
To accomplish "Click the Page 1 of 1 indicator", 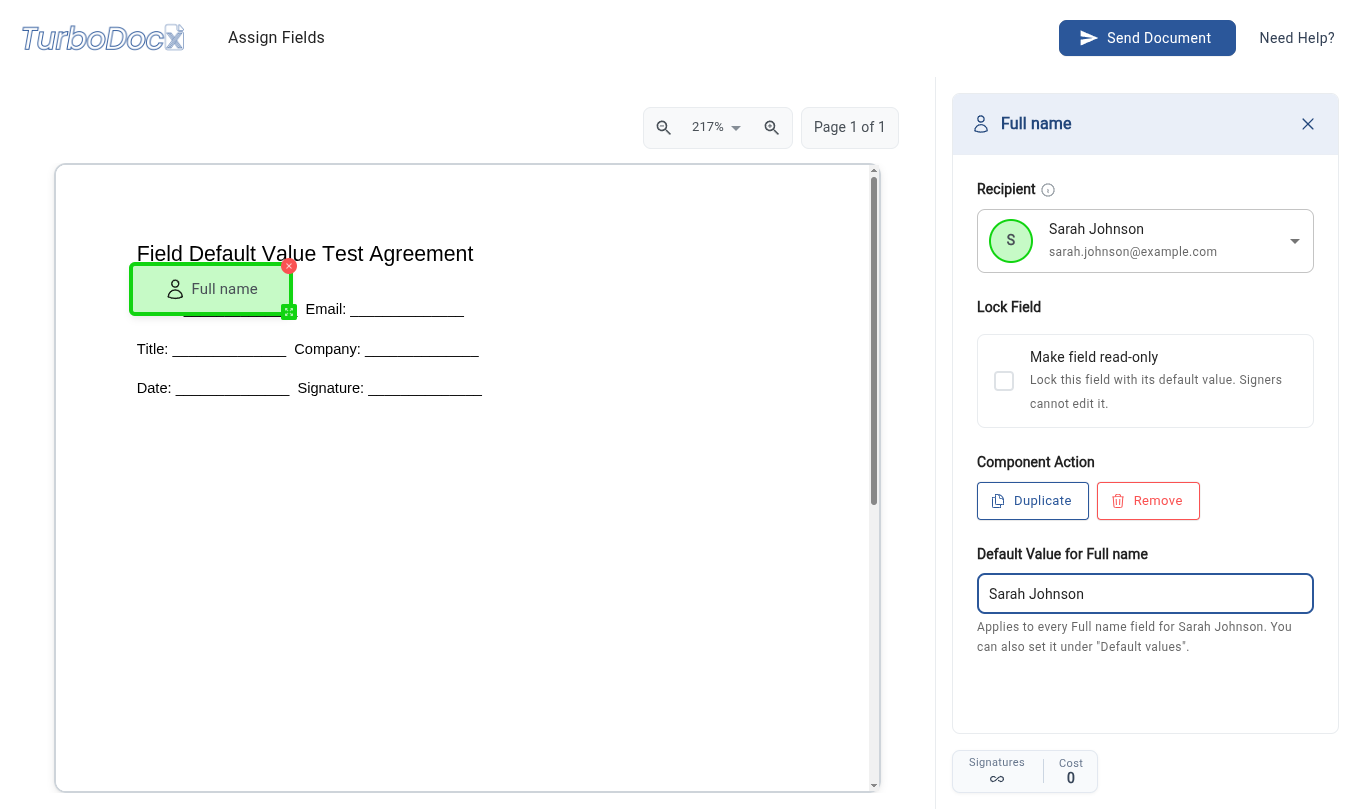I will point(850,128).
